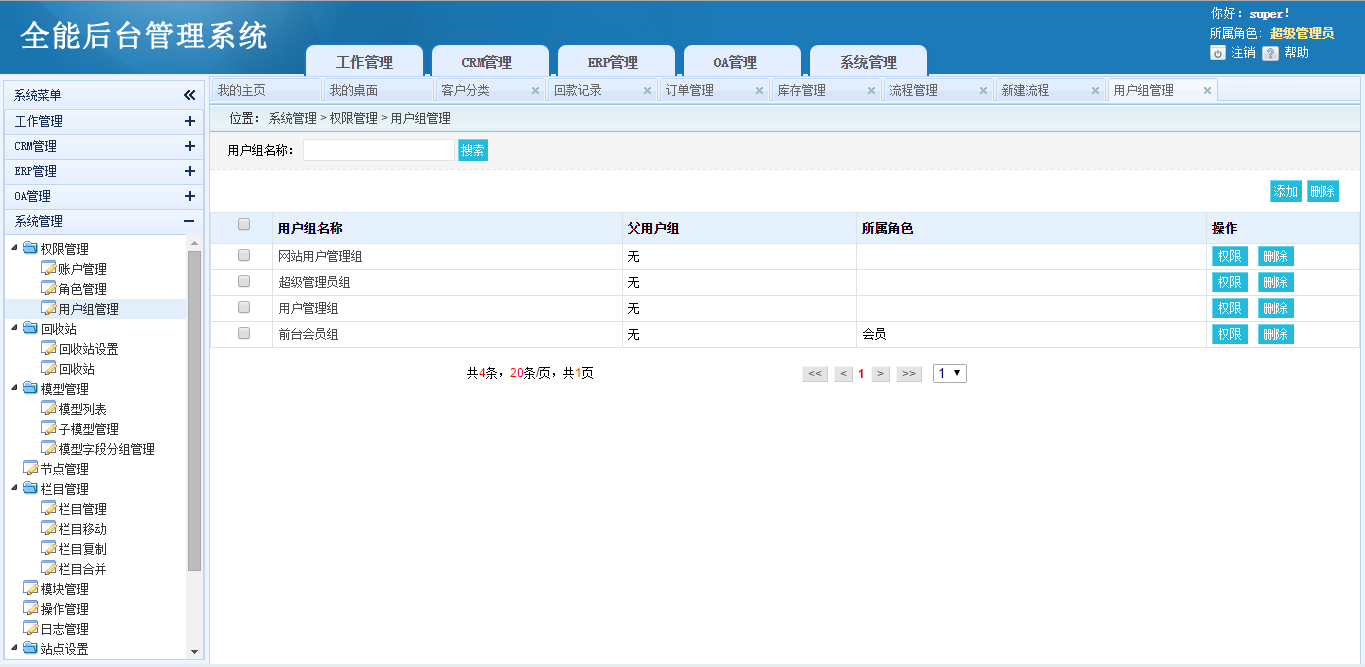The height and width of the screenshot is (667, 1365).
Task: Click the 回收站 folder icon in sidebar
Action: pyautogui.click(x=30, y=329)
